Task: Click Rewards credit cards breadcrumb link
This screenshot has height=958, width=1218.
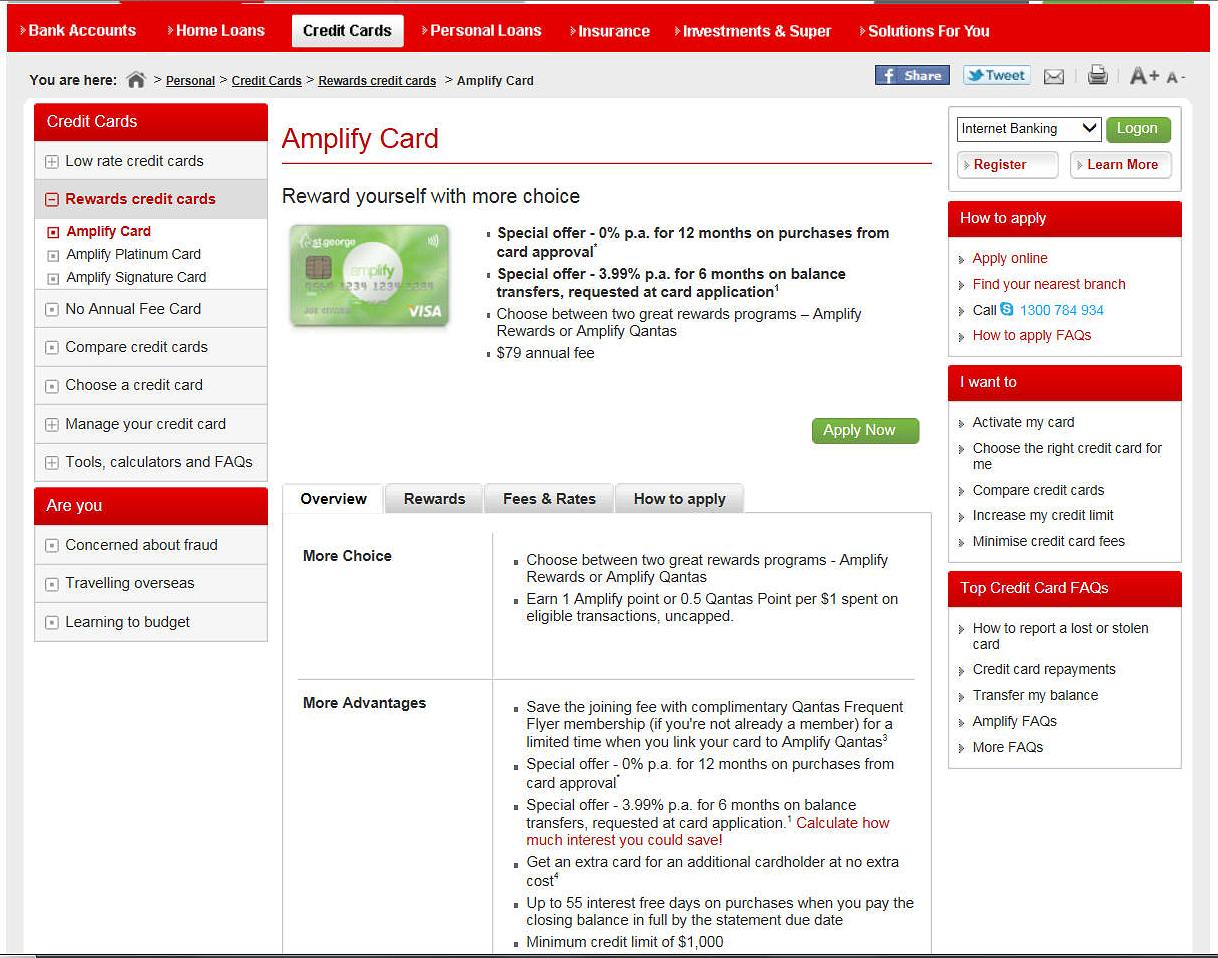Action: coord(377,81)
